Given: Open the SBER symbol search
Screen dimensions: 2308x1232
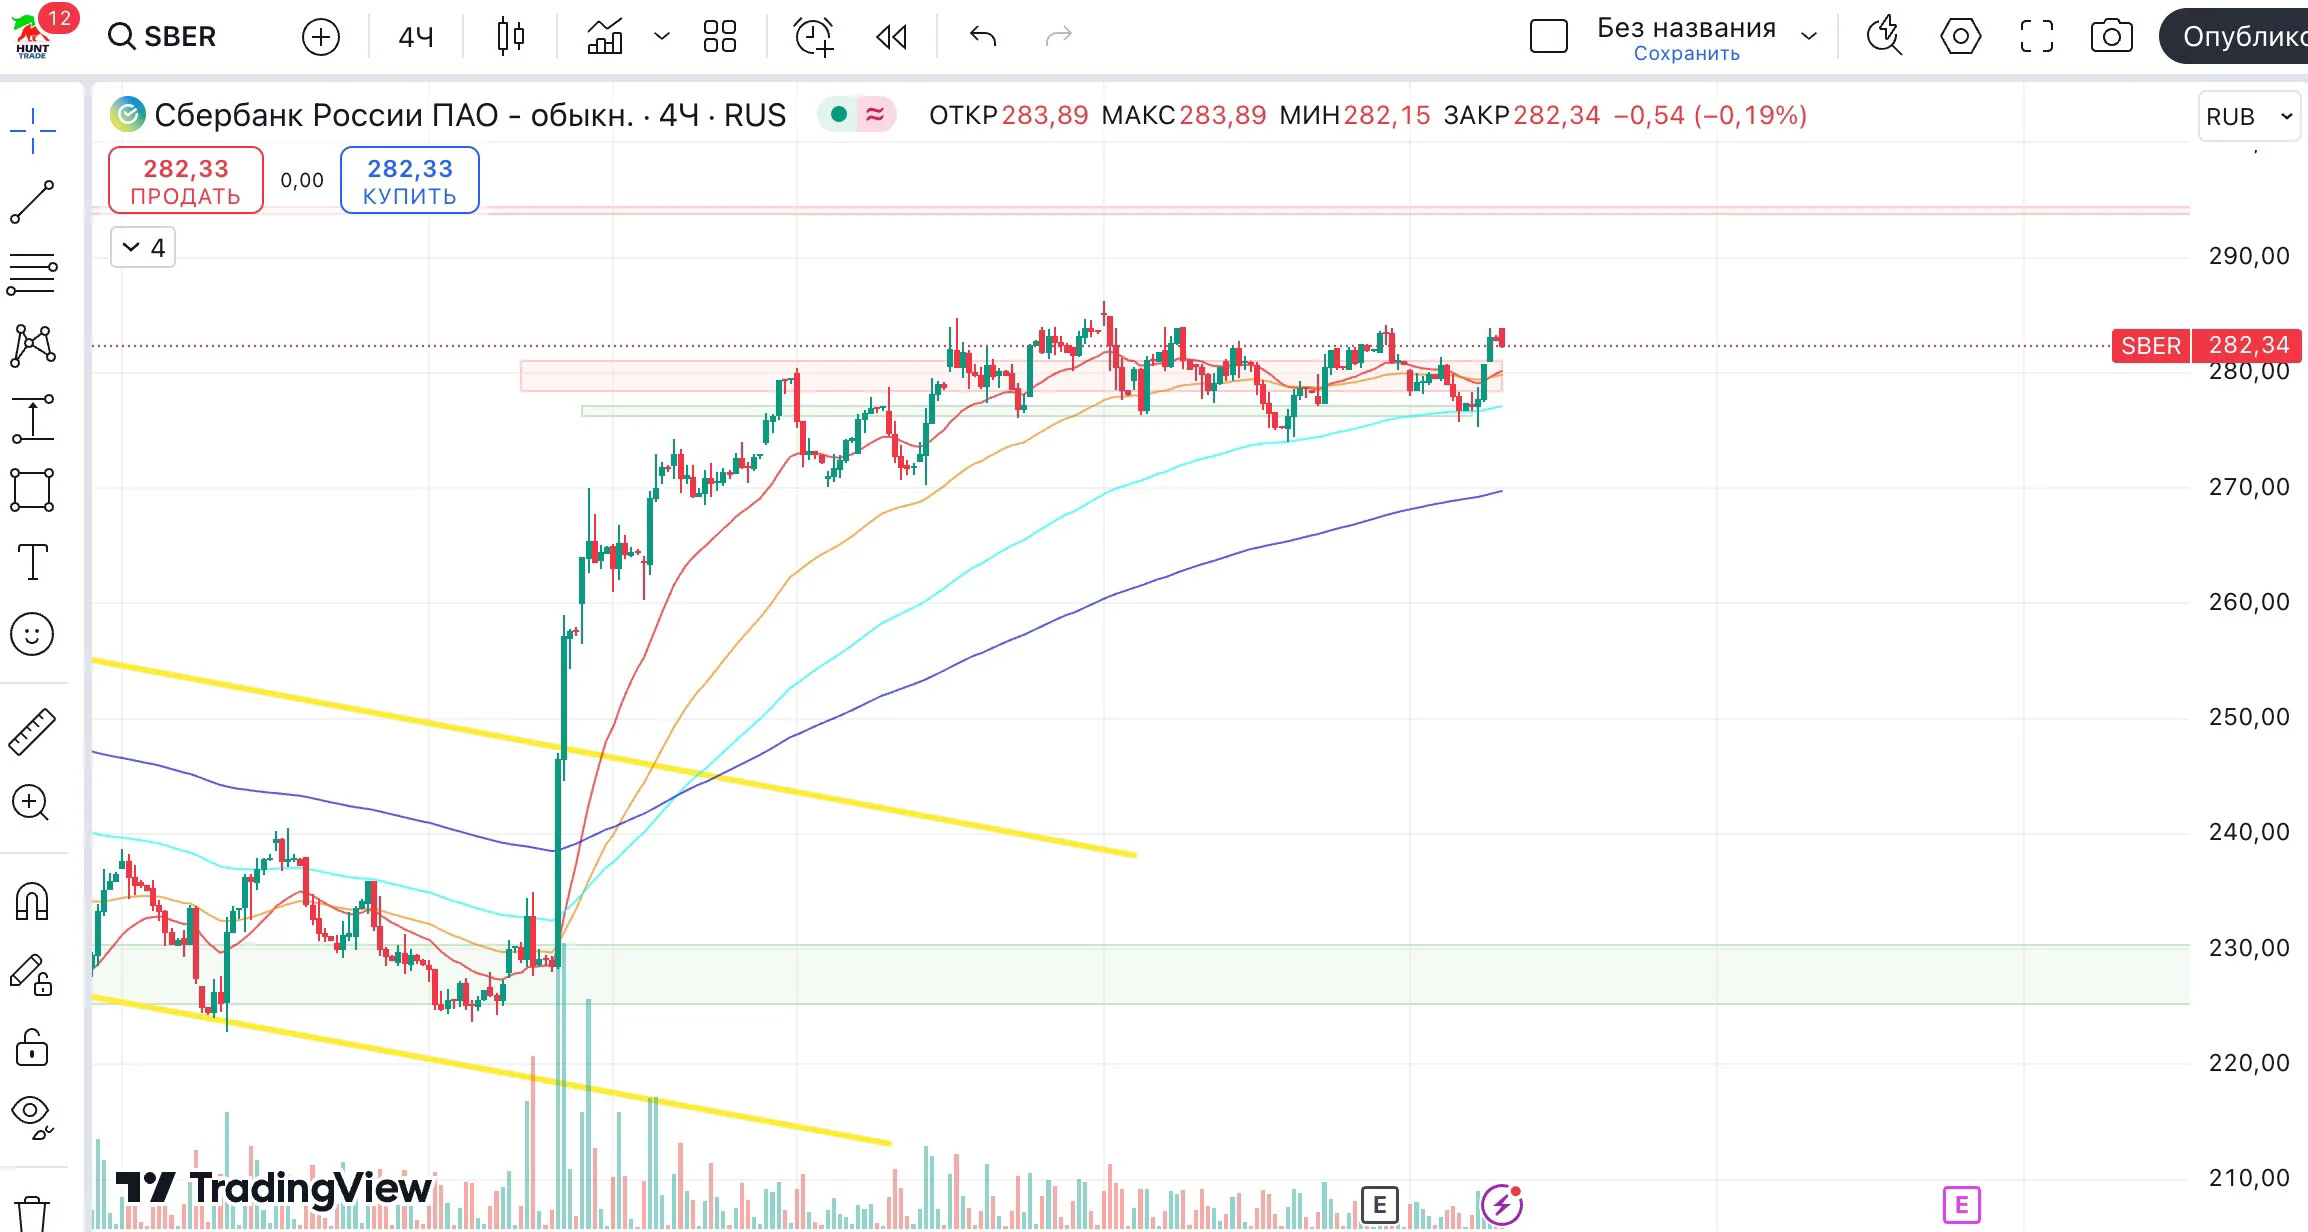Looking at the screenshot, I should coord(162,37).
